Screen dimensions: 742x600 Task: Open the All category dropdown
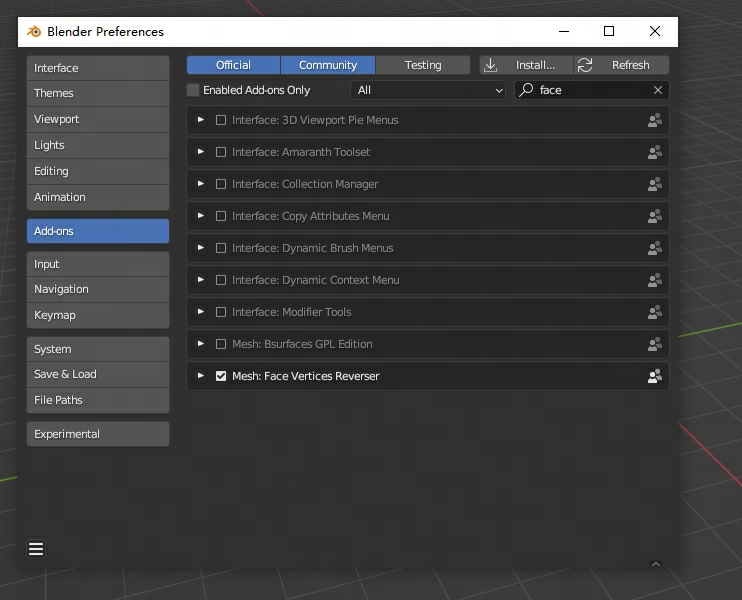point(428,90)
